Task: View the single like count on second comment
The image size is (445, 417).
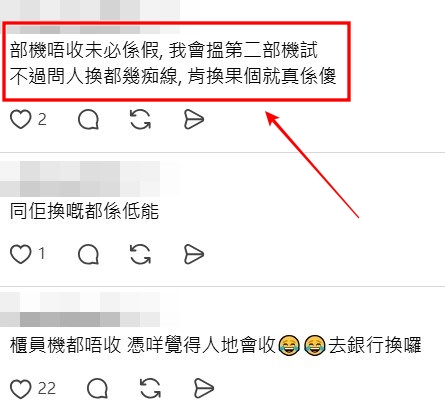Action: (42, 254)
